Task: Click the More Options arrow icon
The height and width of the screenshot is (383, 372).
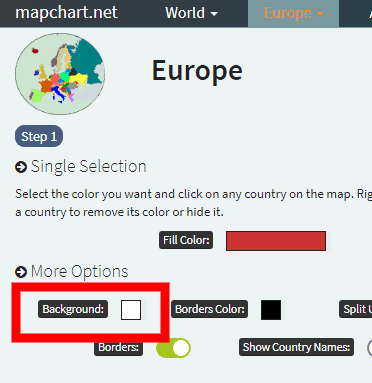Action: pyautogui.click(x=21, y=272)
